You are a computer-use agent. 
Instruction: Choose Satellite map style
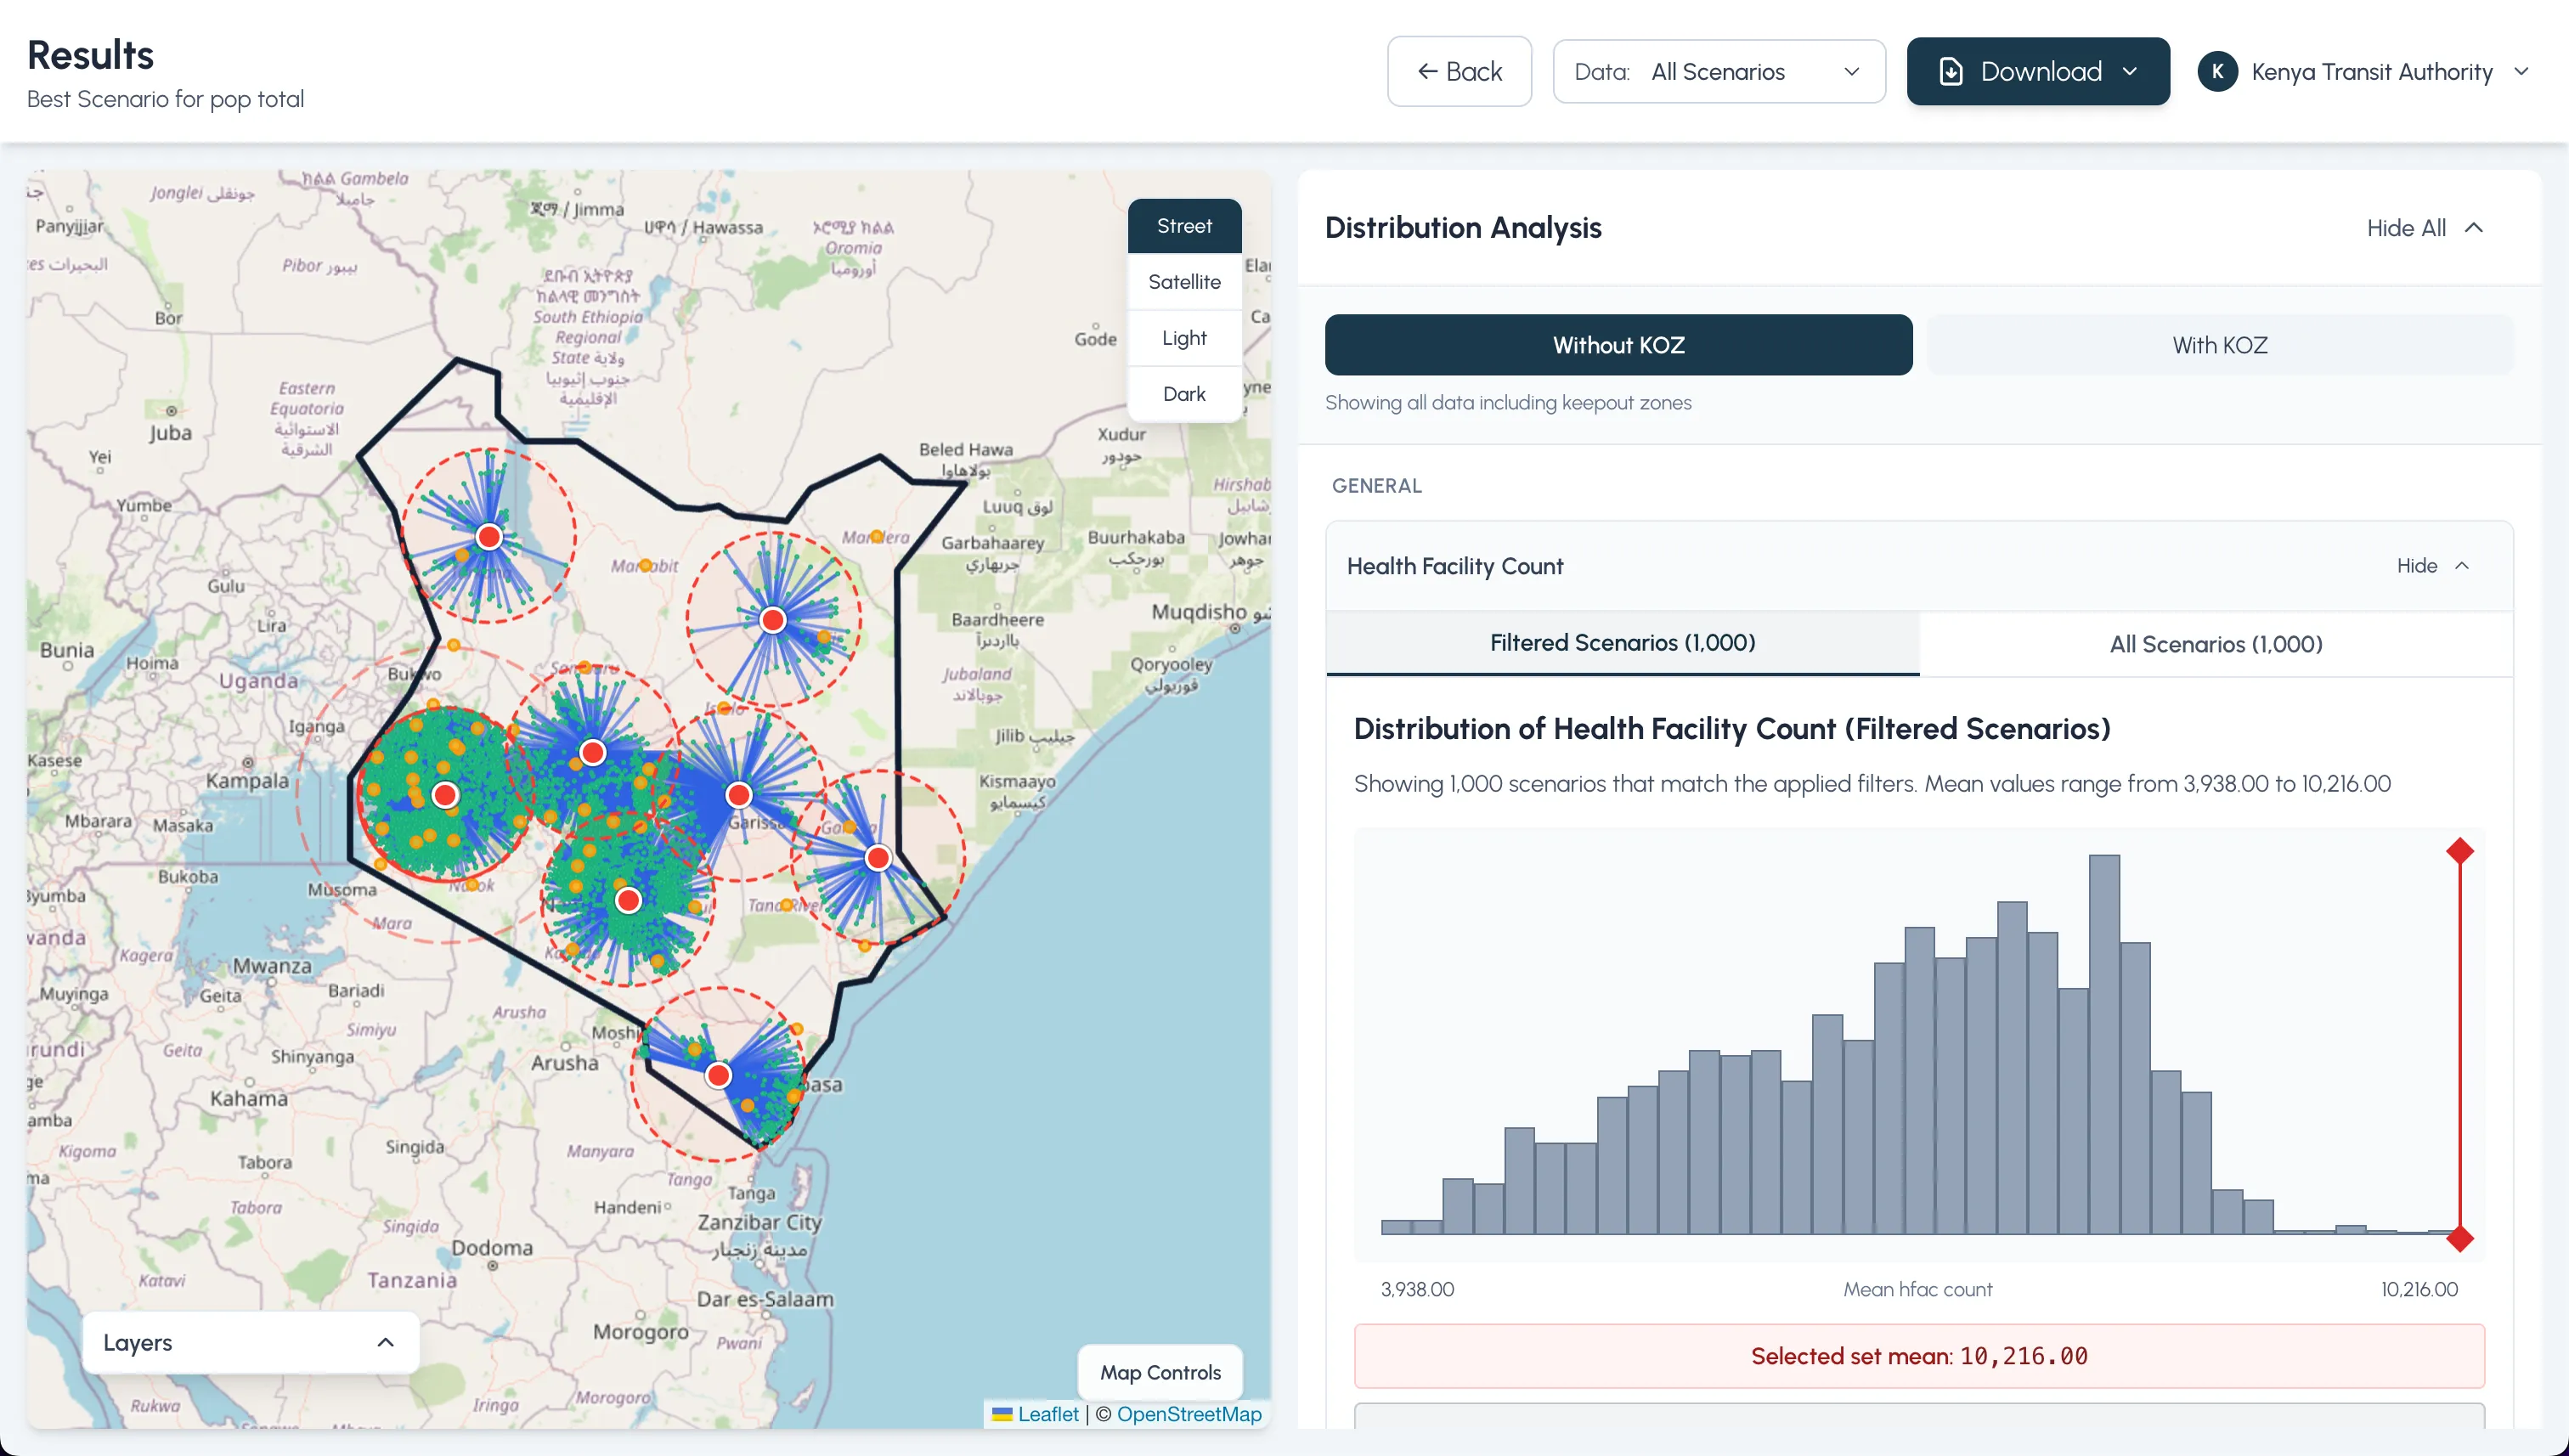(1183, 282)
